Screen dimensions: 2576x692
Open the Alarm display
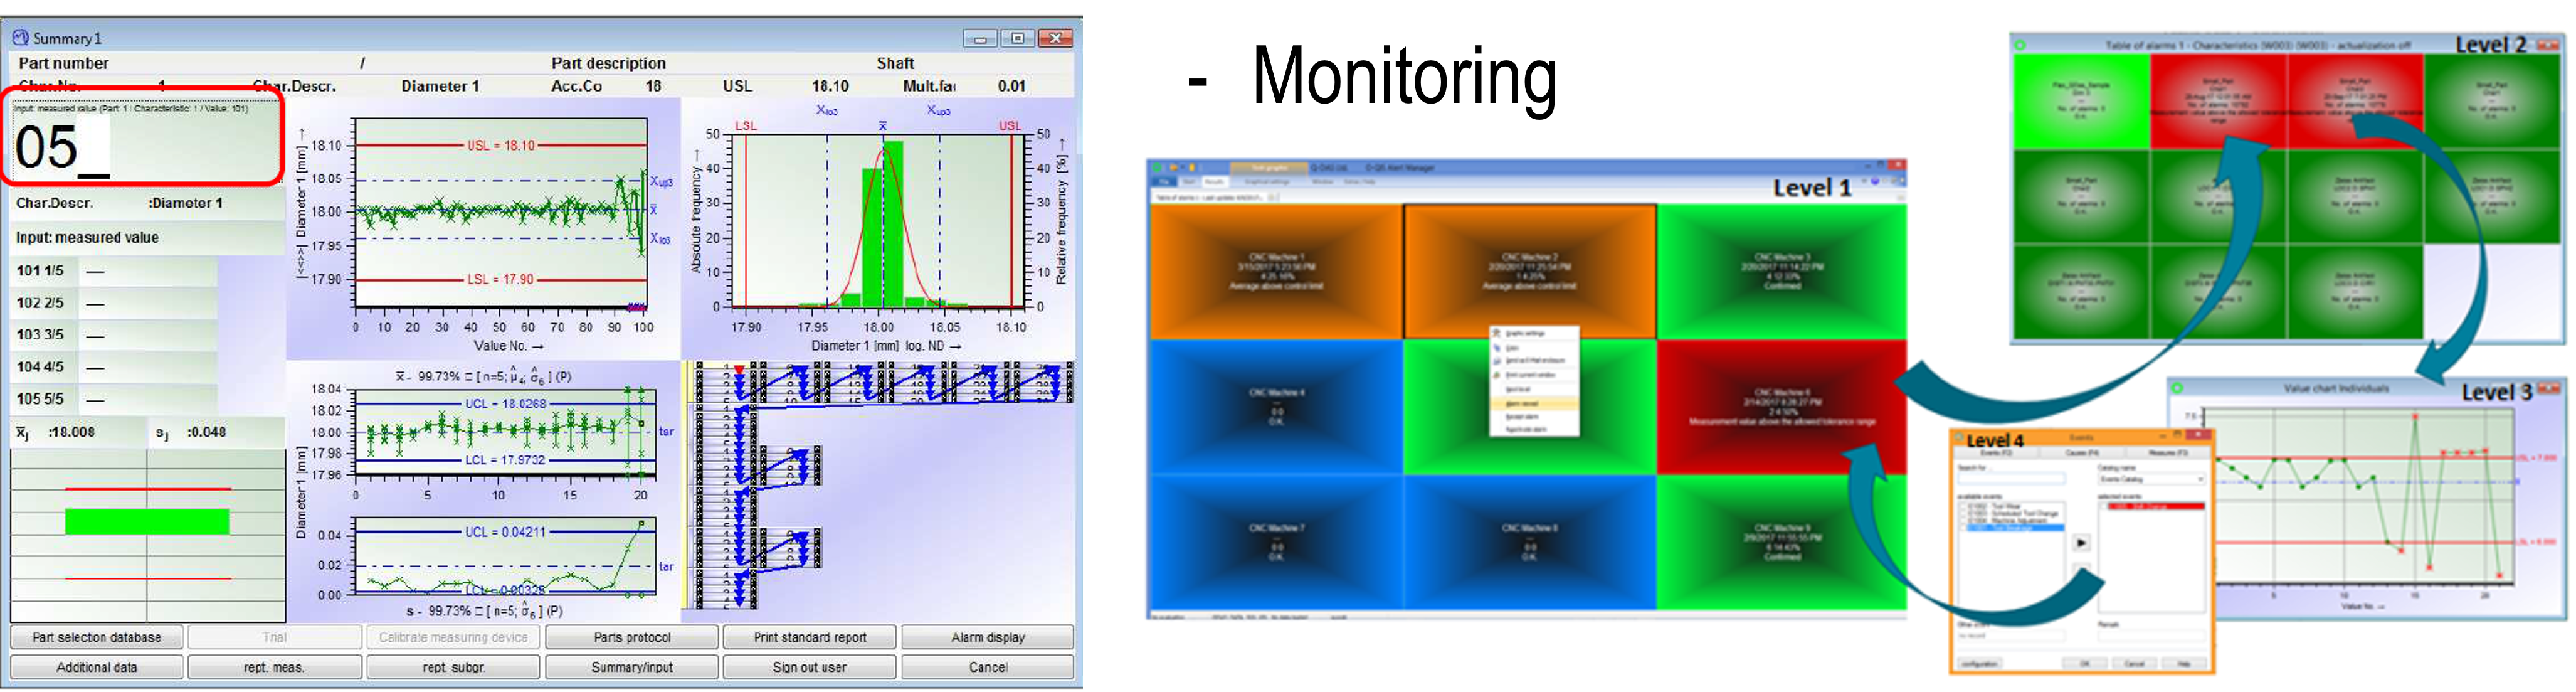click(988, 637)
